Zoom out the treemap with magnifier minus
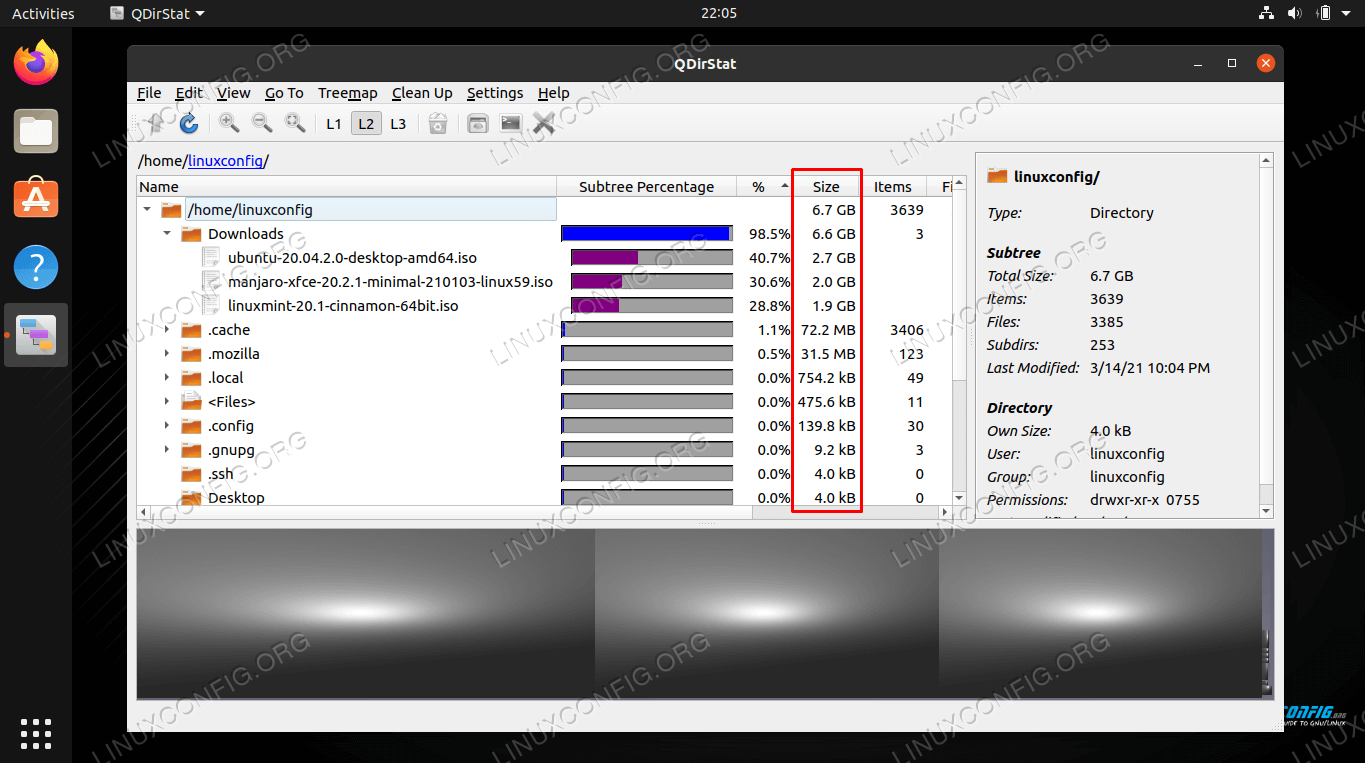Screen dimensions: 1365x763 pos(262,123)
